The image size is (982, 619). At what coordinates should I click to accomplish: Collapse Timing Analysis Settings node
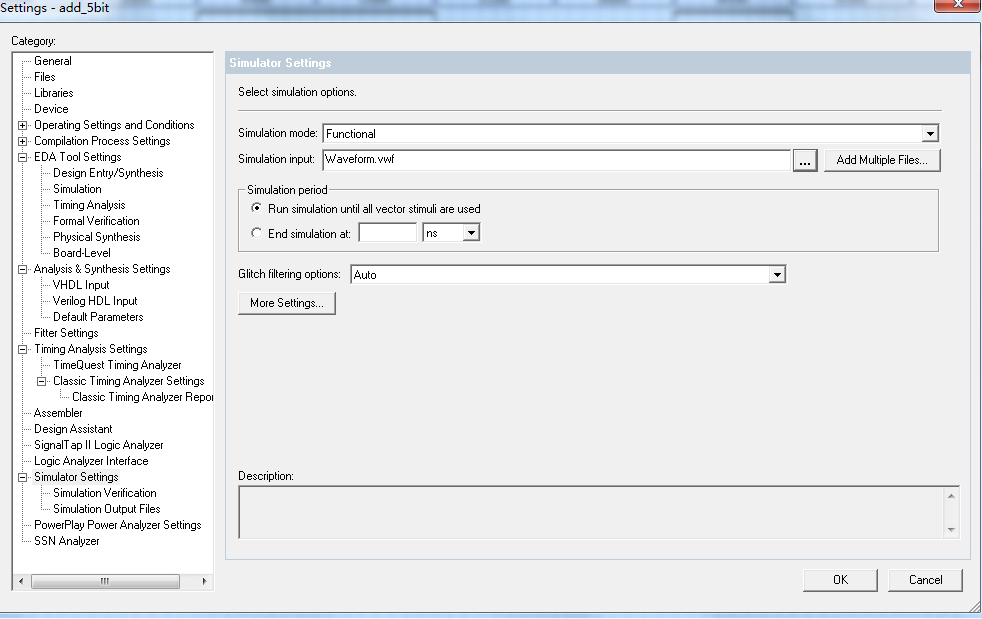coord(23,350)
